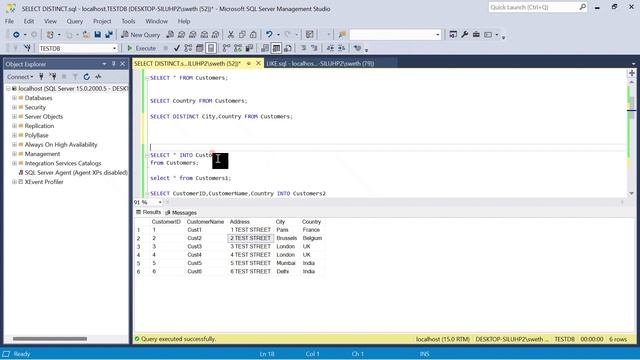The width and height of the screenshot is (640, 360).
Task: Click Activity Monitor pulse icon in Object Explorer
Action: click(98, 77)
